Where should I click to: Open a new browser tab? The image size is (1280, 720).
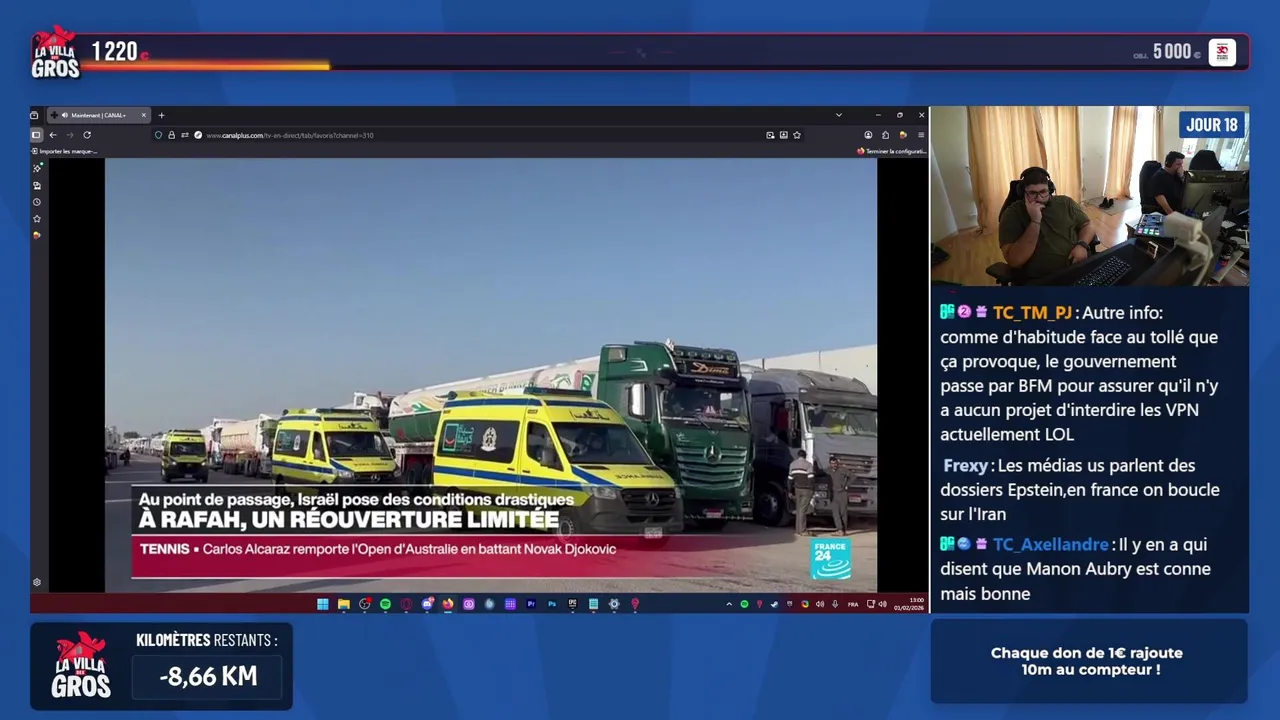tap(161, 115)
